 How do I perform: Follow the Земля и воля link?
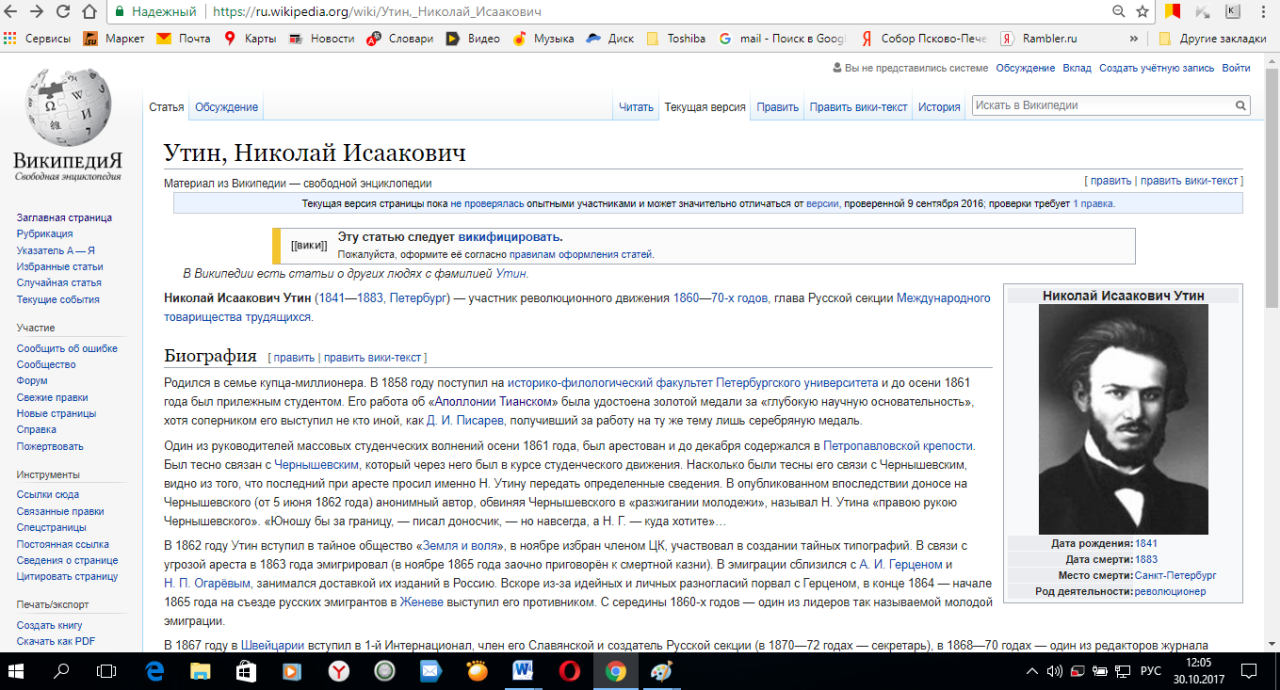pyautogui.click(x=462, y=545)
